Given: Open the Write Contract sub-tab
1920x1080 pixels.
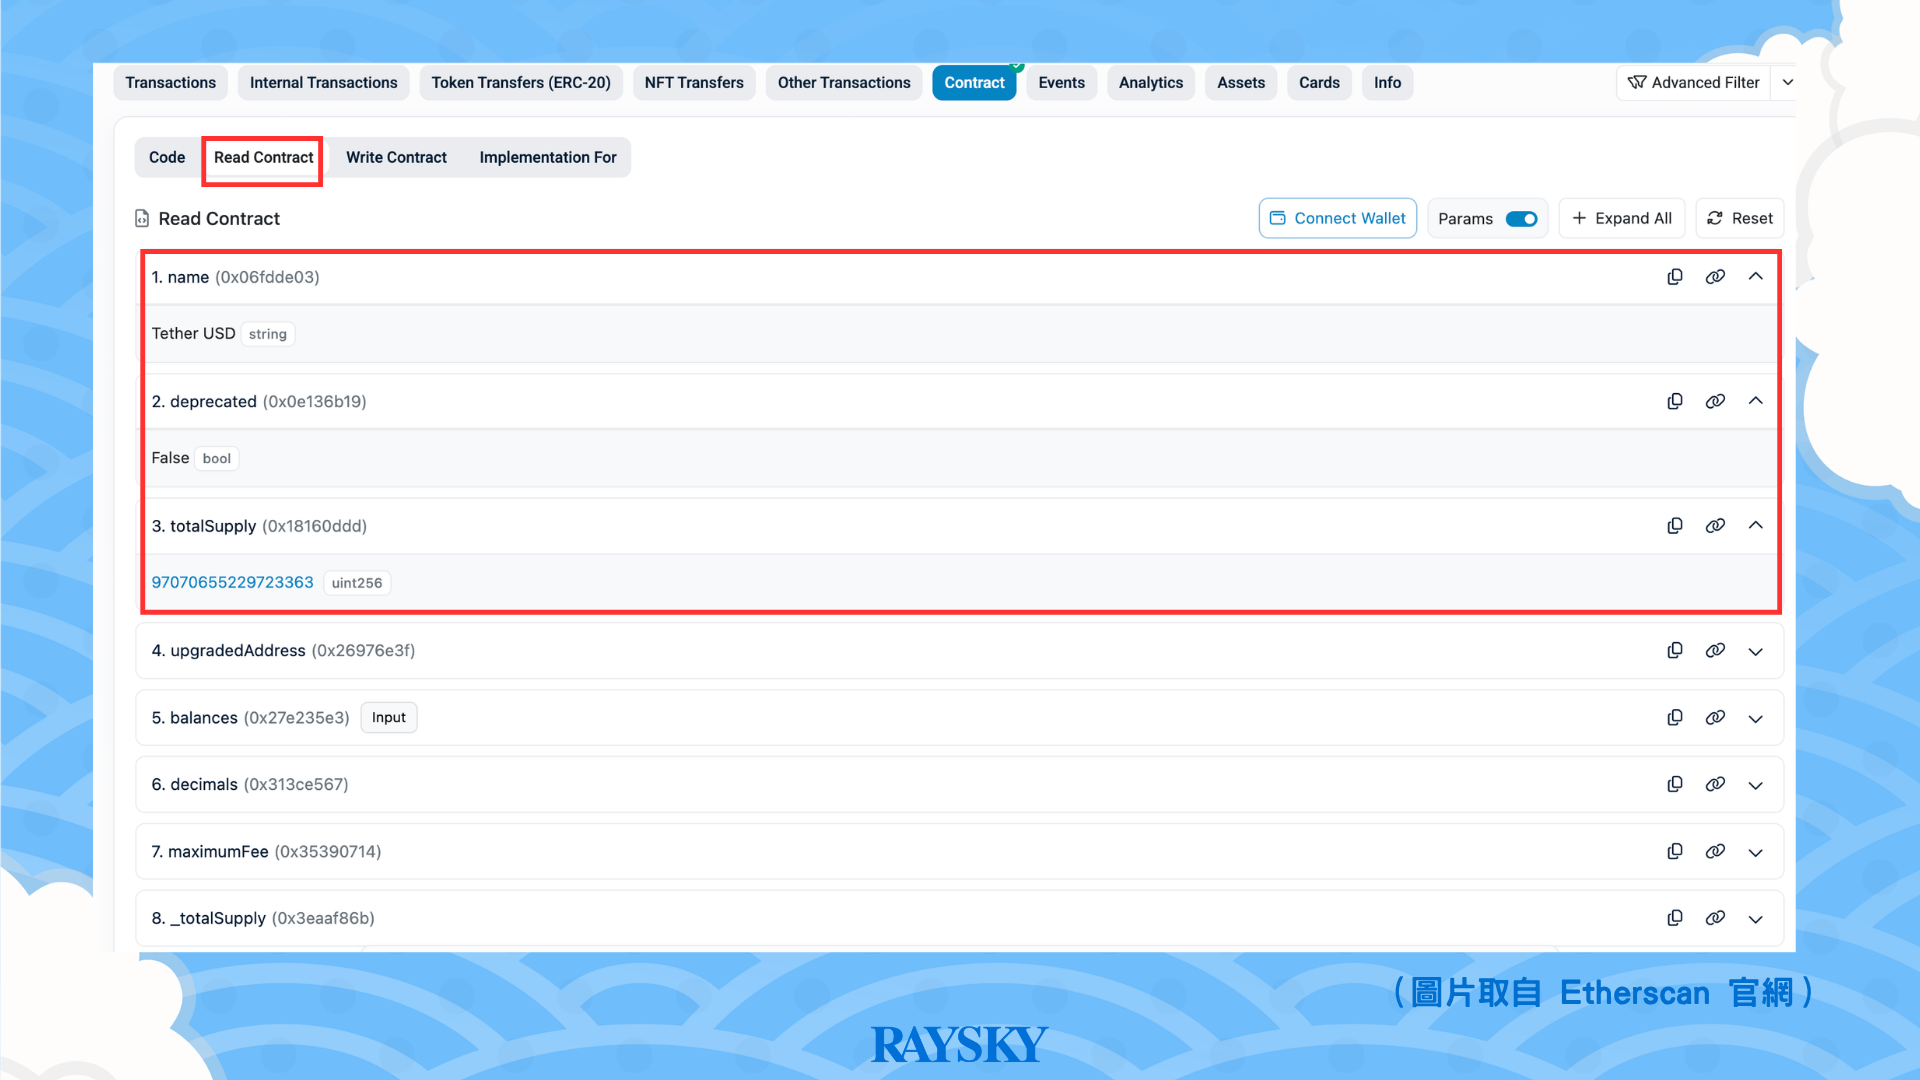Looking at the screenshot, I should click(396, 157).
